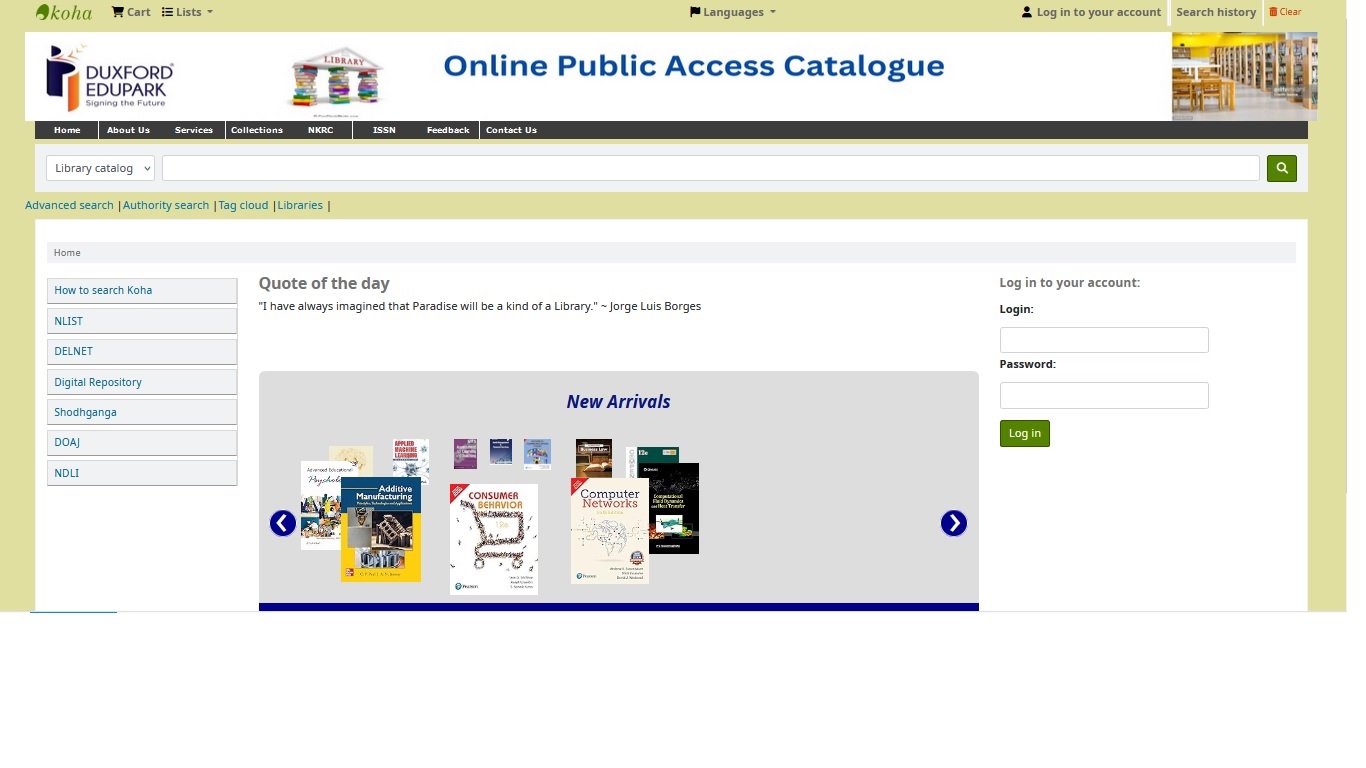
Task: Open the Library catalog search-type dropdown
Action: 100,168
